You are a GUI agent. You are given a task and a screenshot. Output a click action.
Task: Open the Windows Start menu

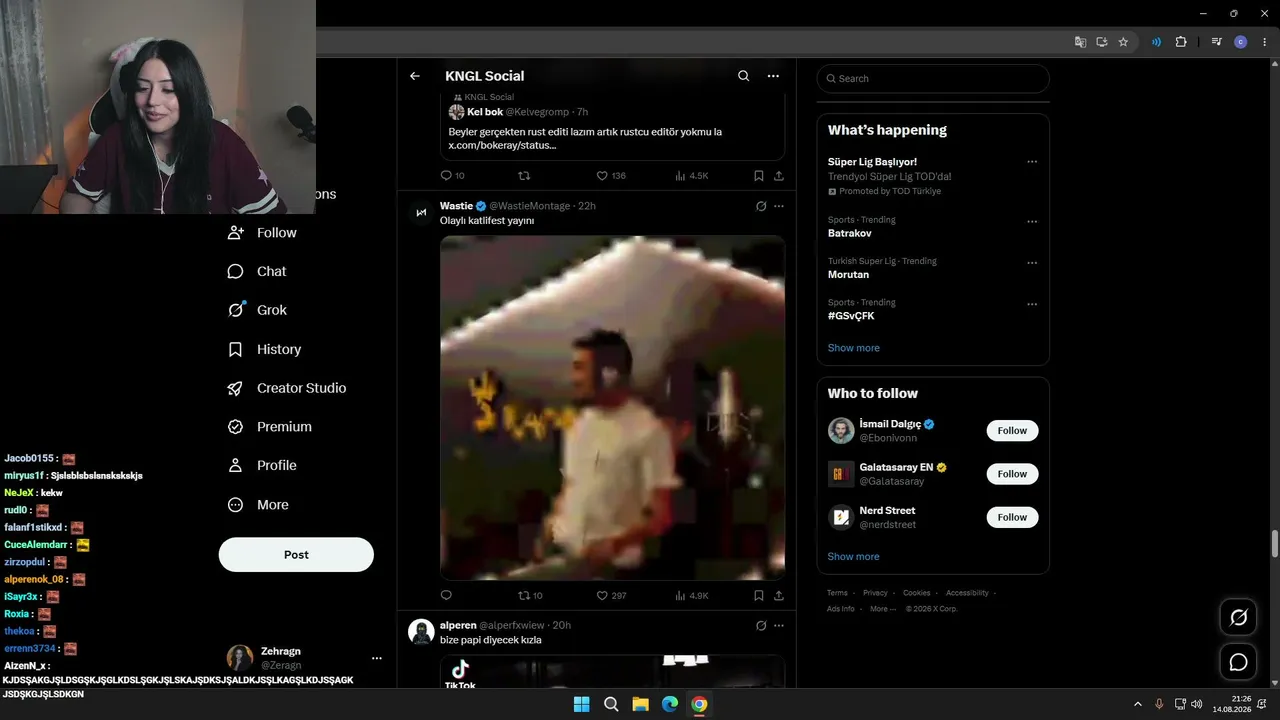pos(581,705)
